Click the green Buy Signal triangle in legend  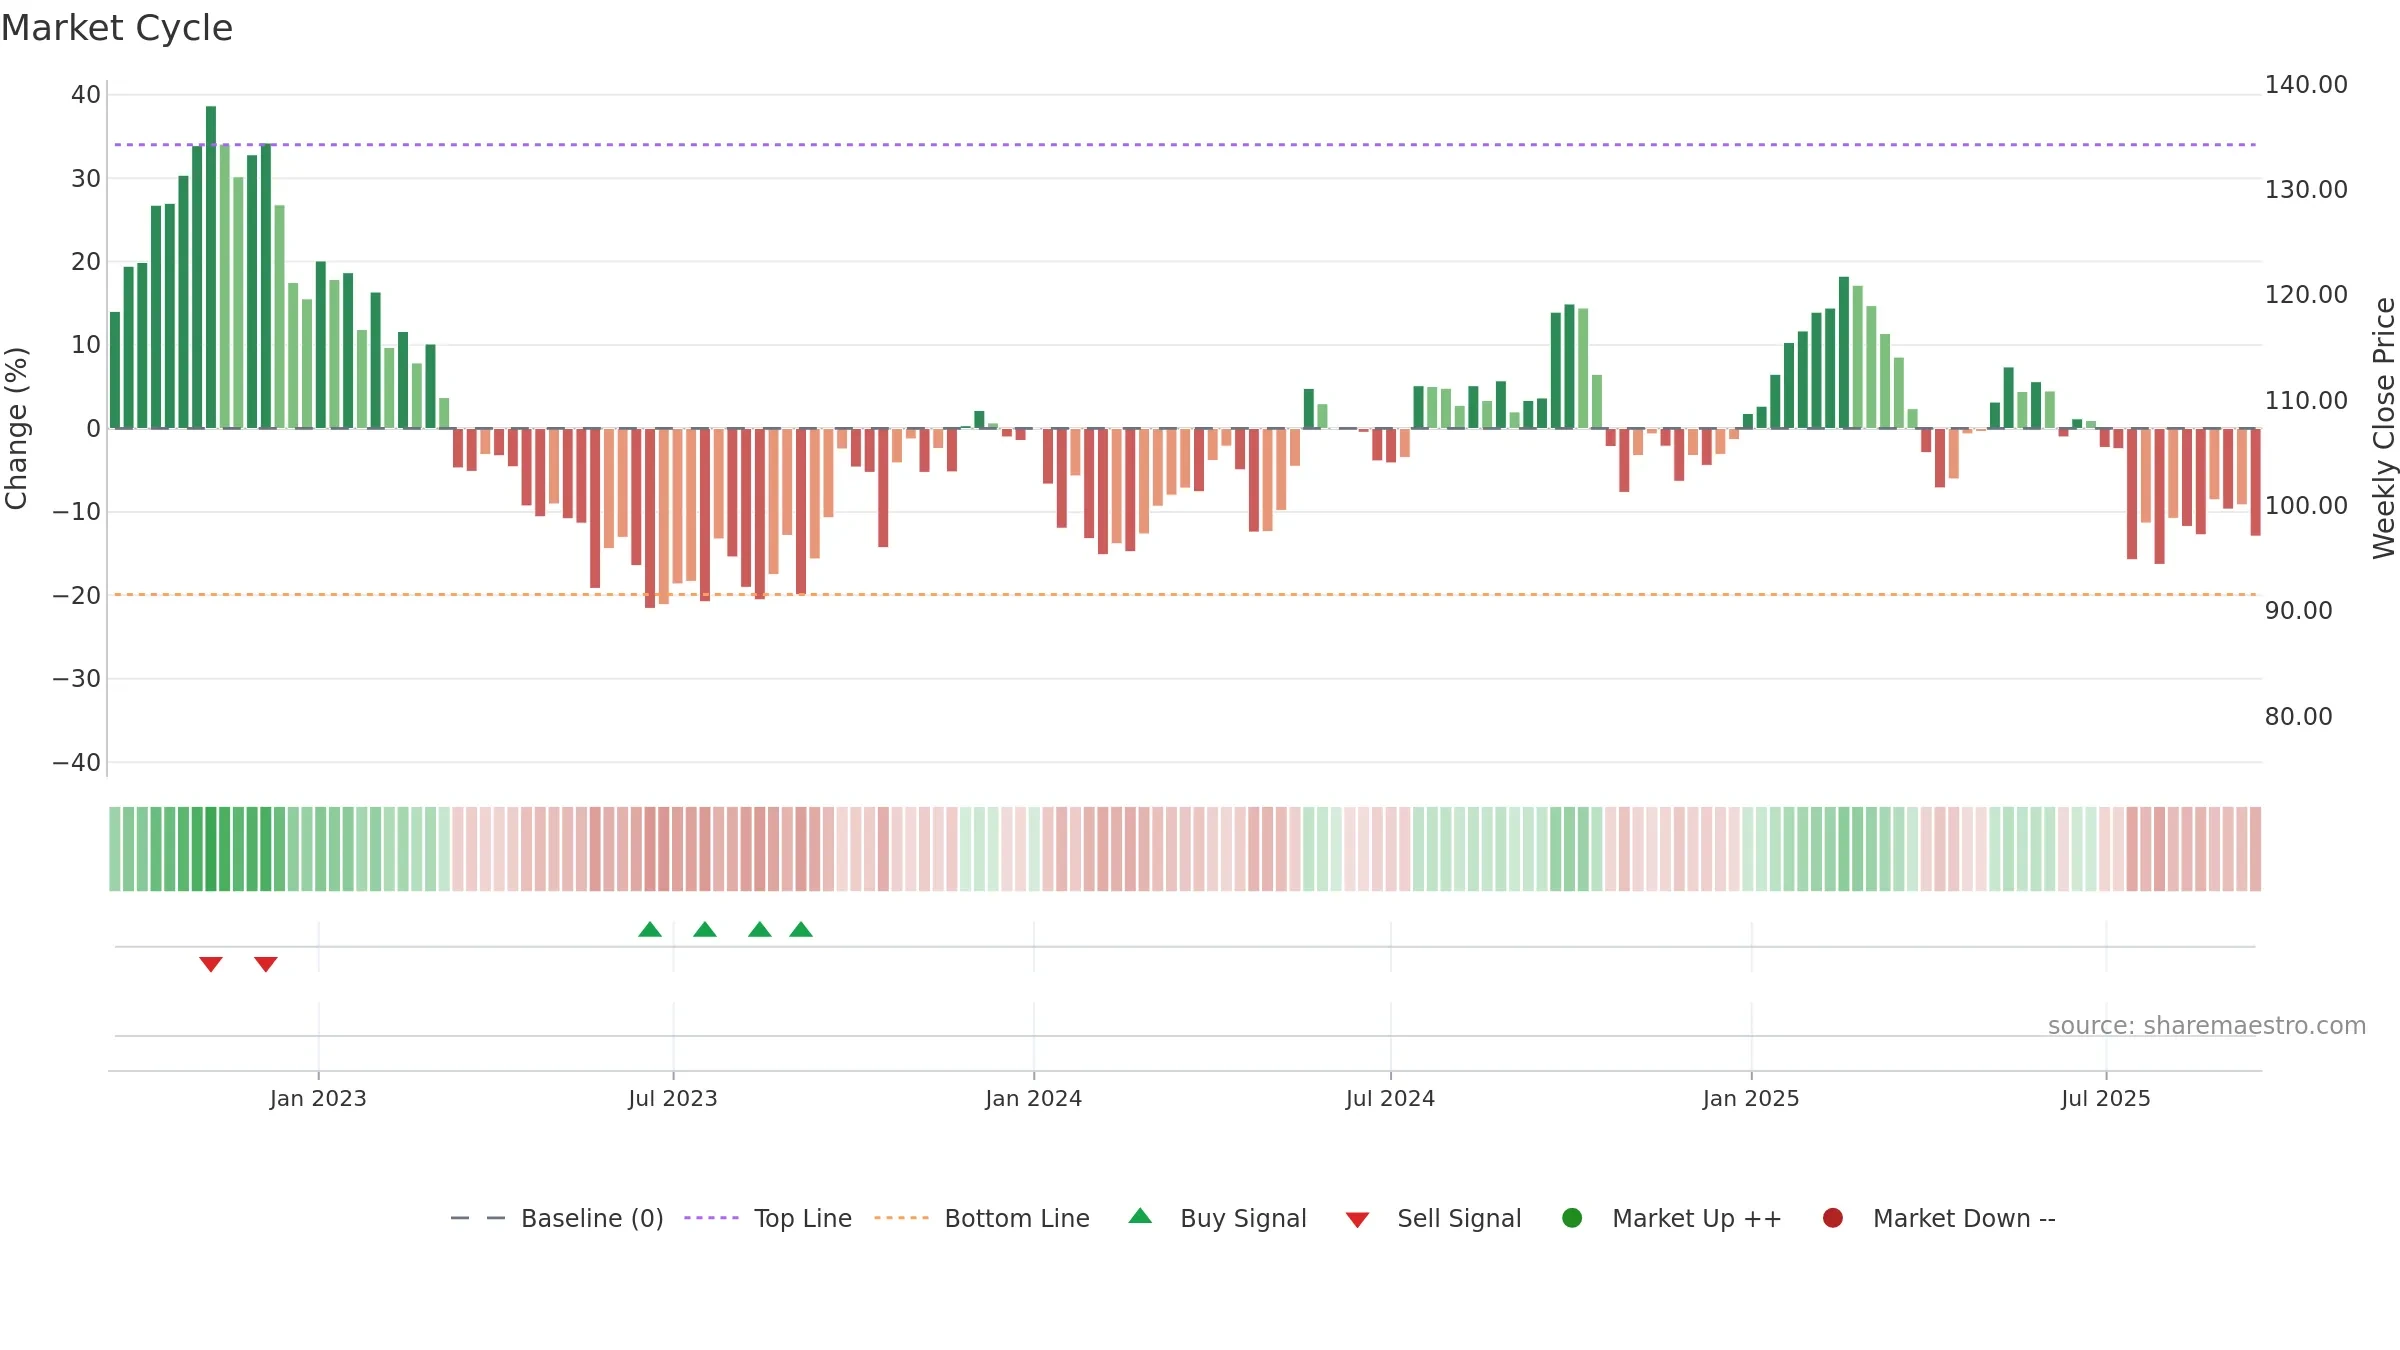[x=1140, y=1216]
